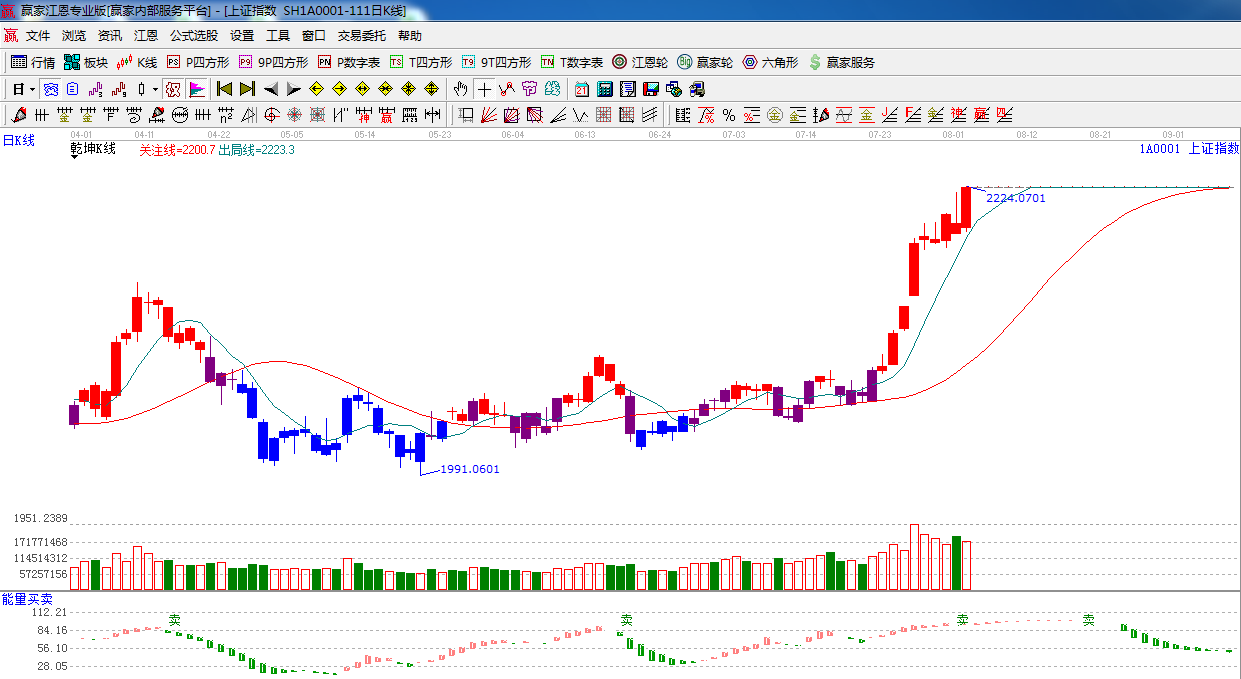
Task: Open the 交易委托 menu
Action: click(361, 36)
